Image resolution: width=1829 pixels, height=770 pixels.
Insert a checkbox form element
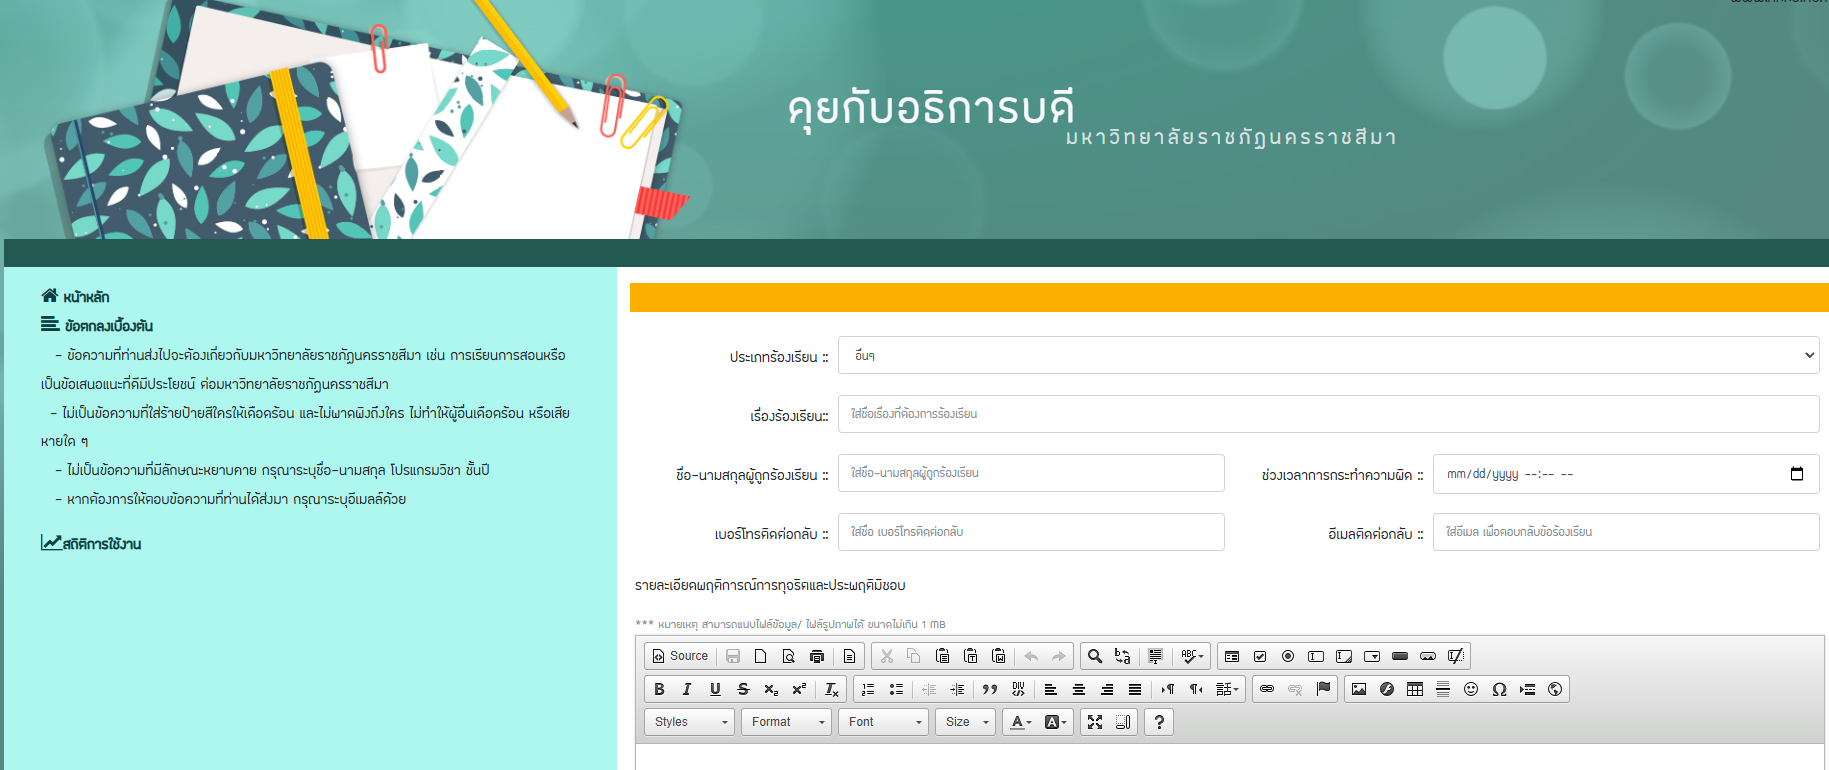1260,656
